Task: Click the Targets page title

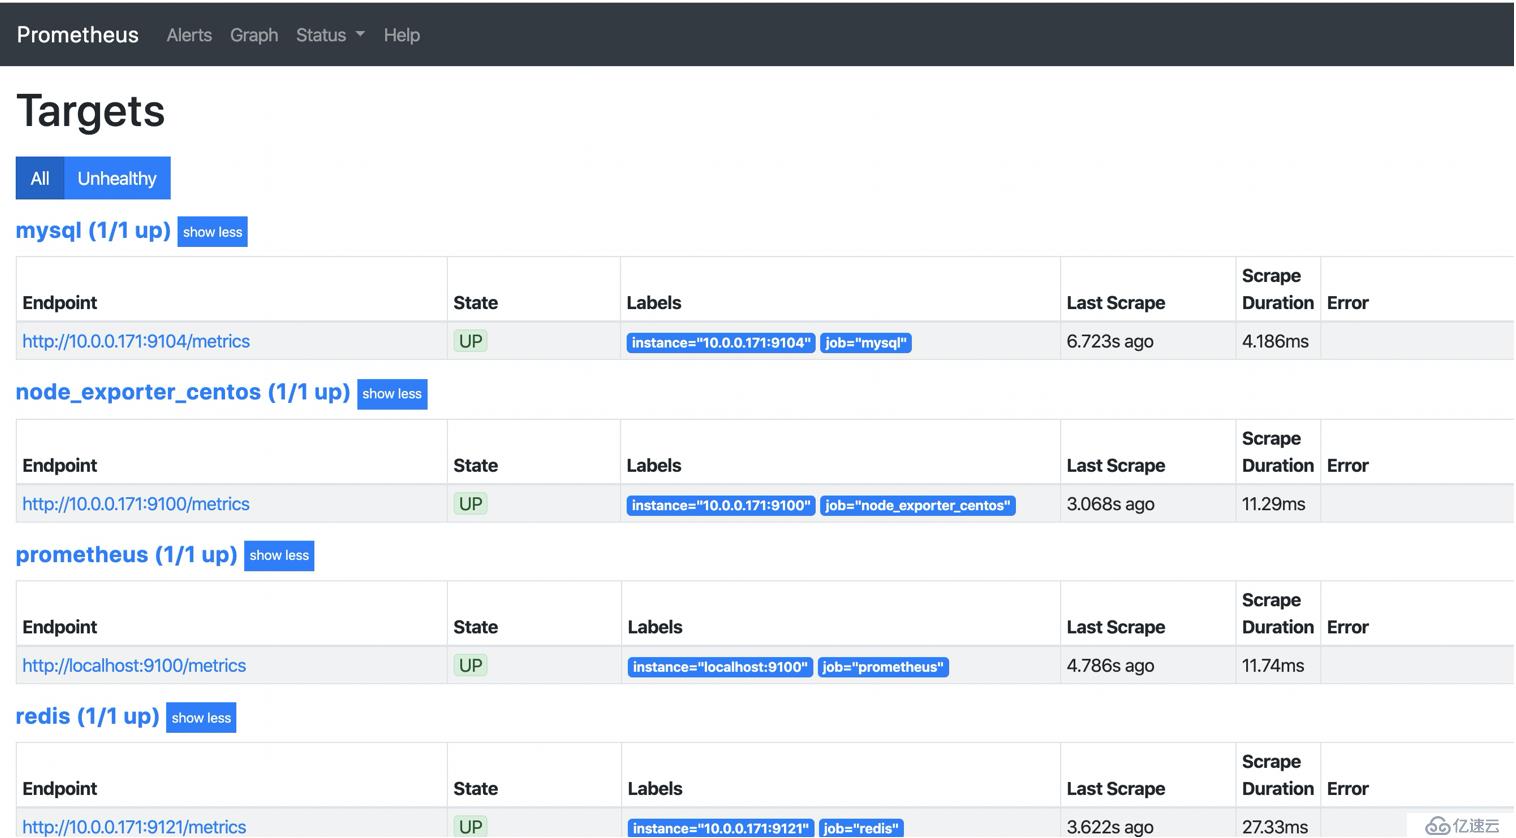Action: [91, 110]
